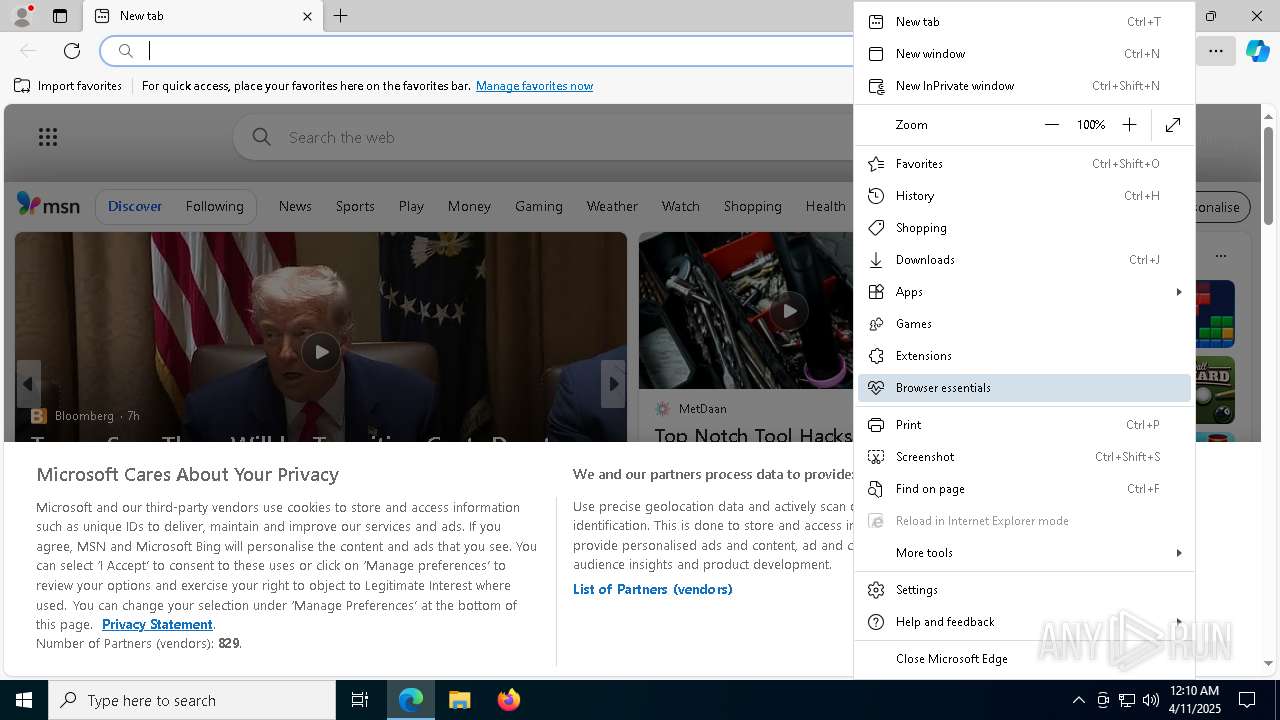The width and height of the screenshot is (1280, 720).
Task: Show hidden system tray icons
Action: coord(1078,700)
